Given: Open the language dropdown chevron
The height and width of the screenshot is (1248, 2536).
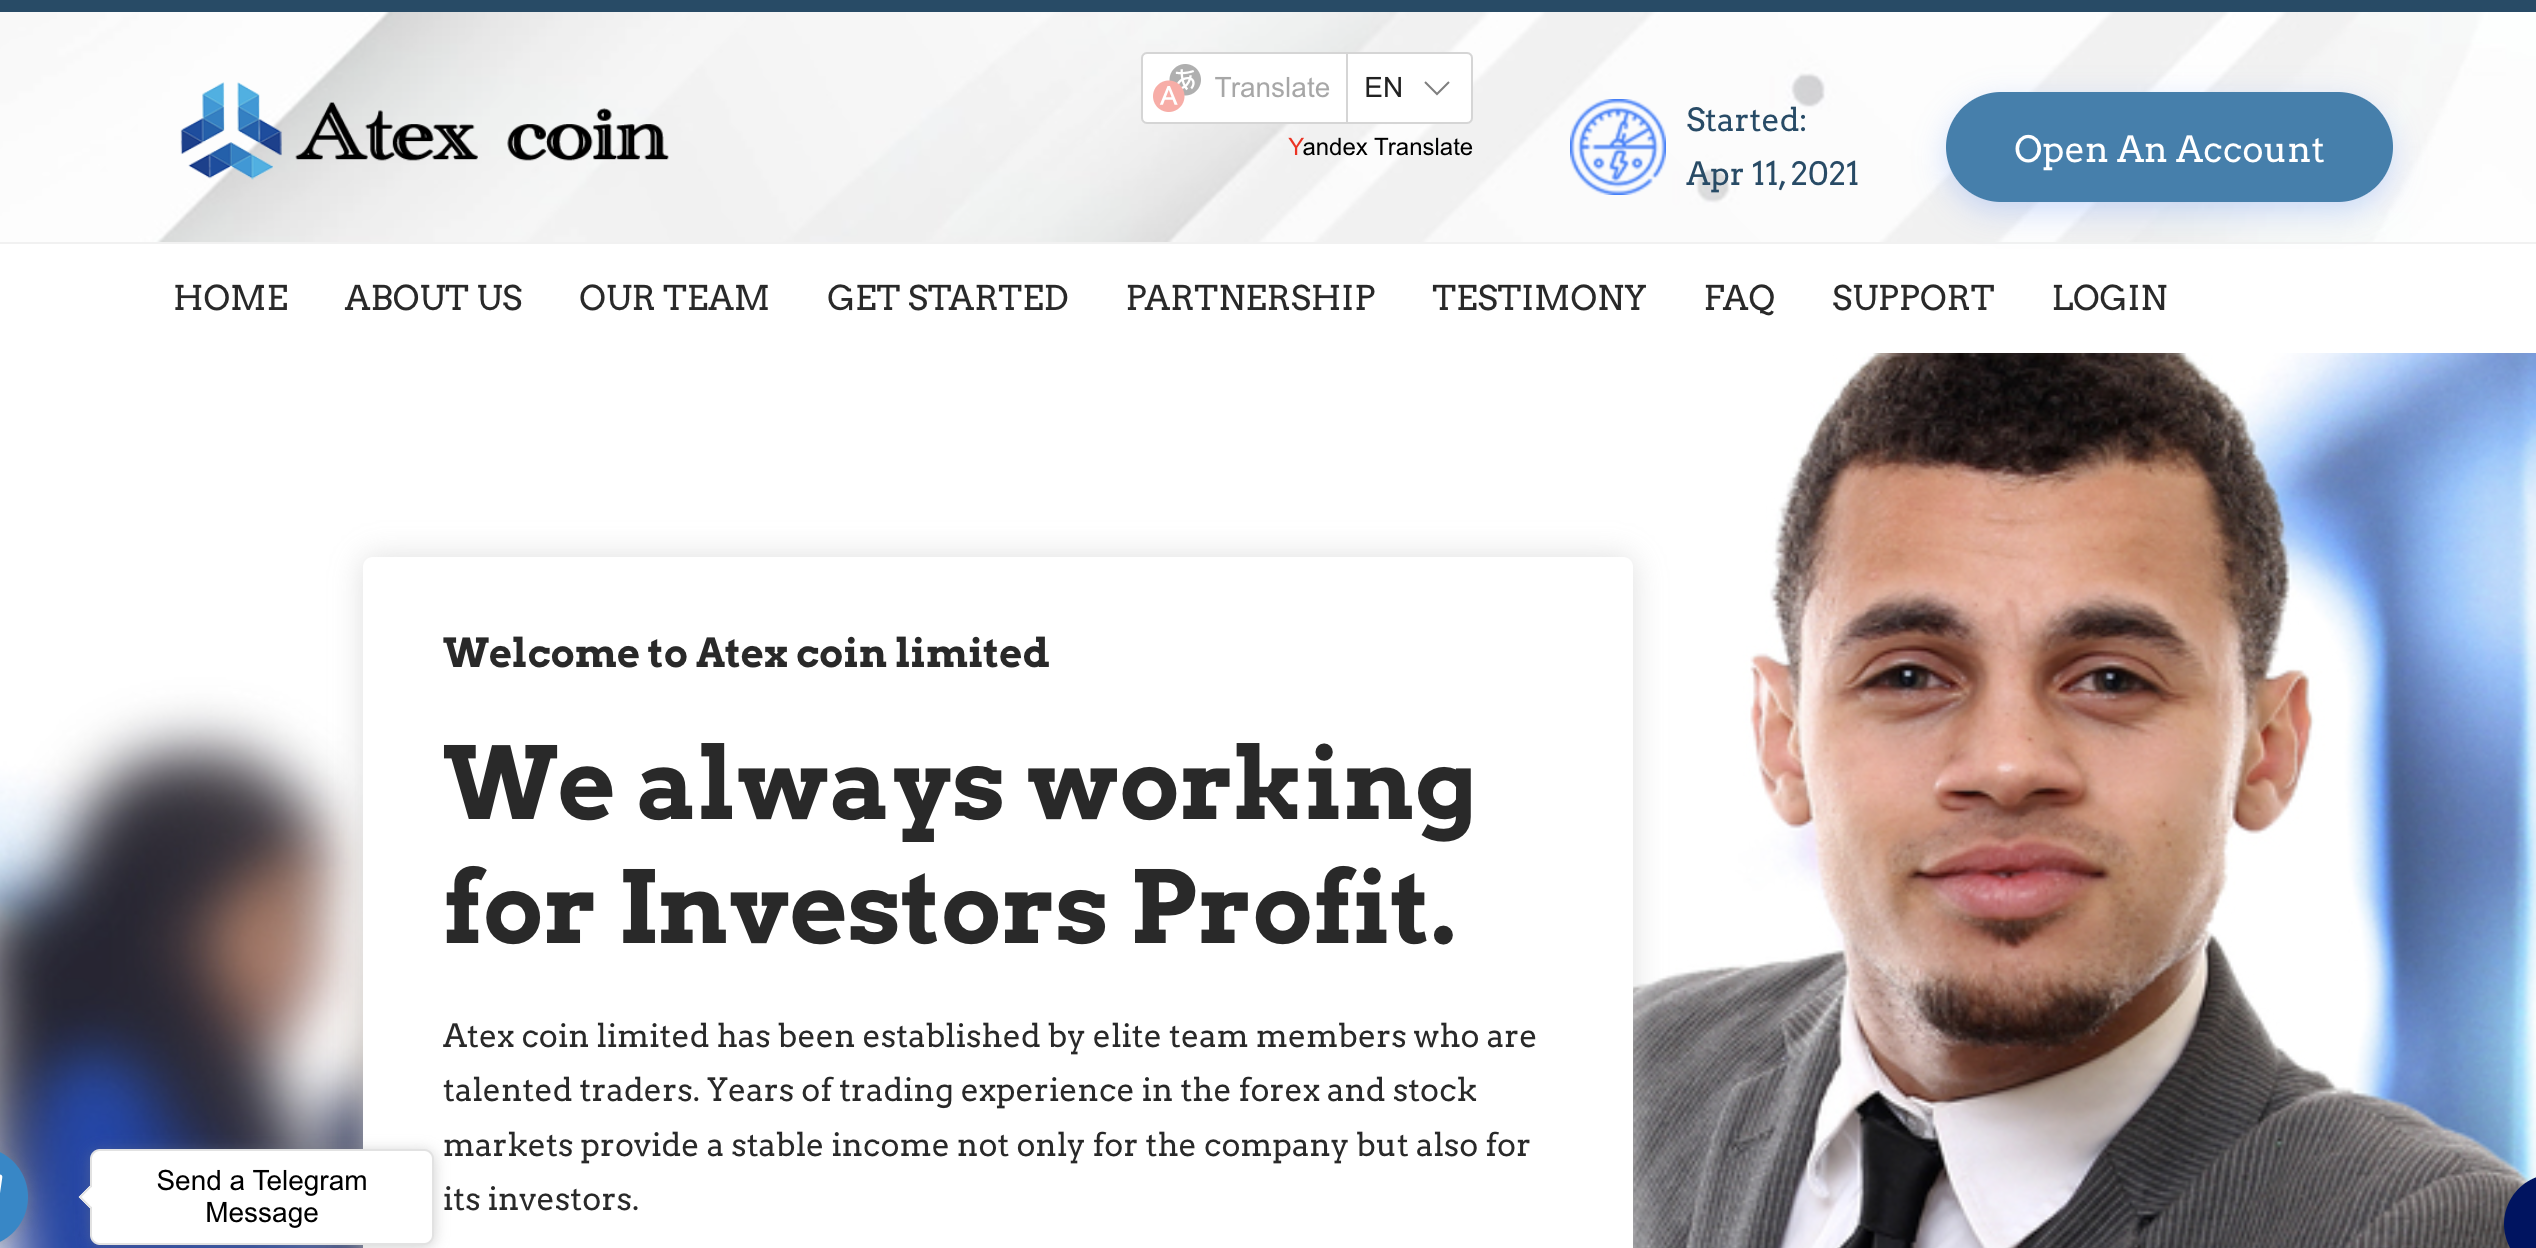Looking at the screenshot, I should coord(1437,88).
